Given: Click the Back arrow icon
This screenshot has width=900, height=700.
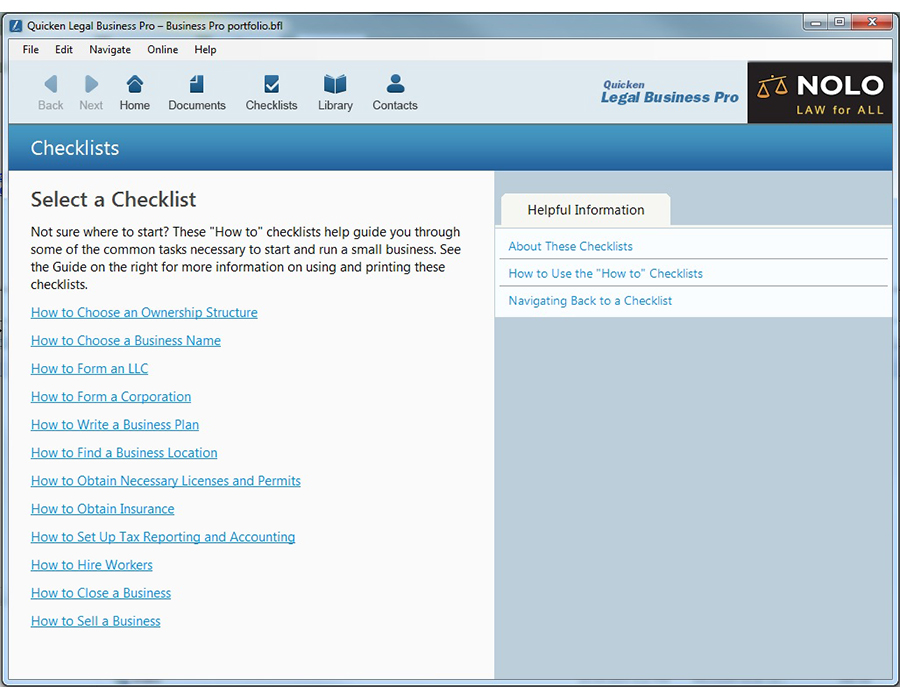Looking at the screenshot, I should tap(51, 84).
